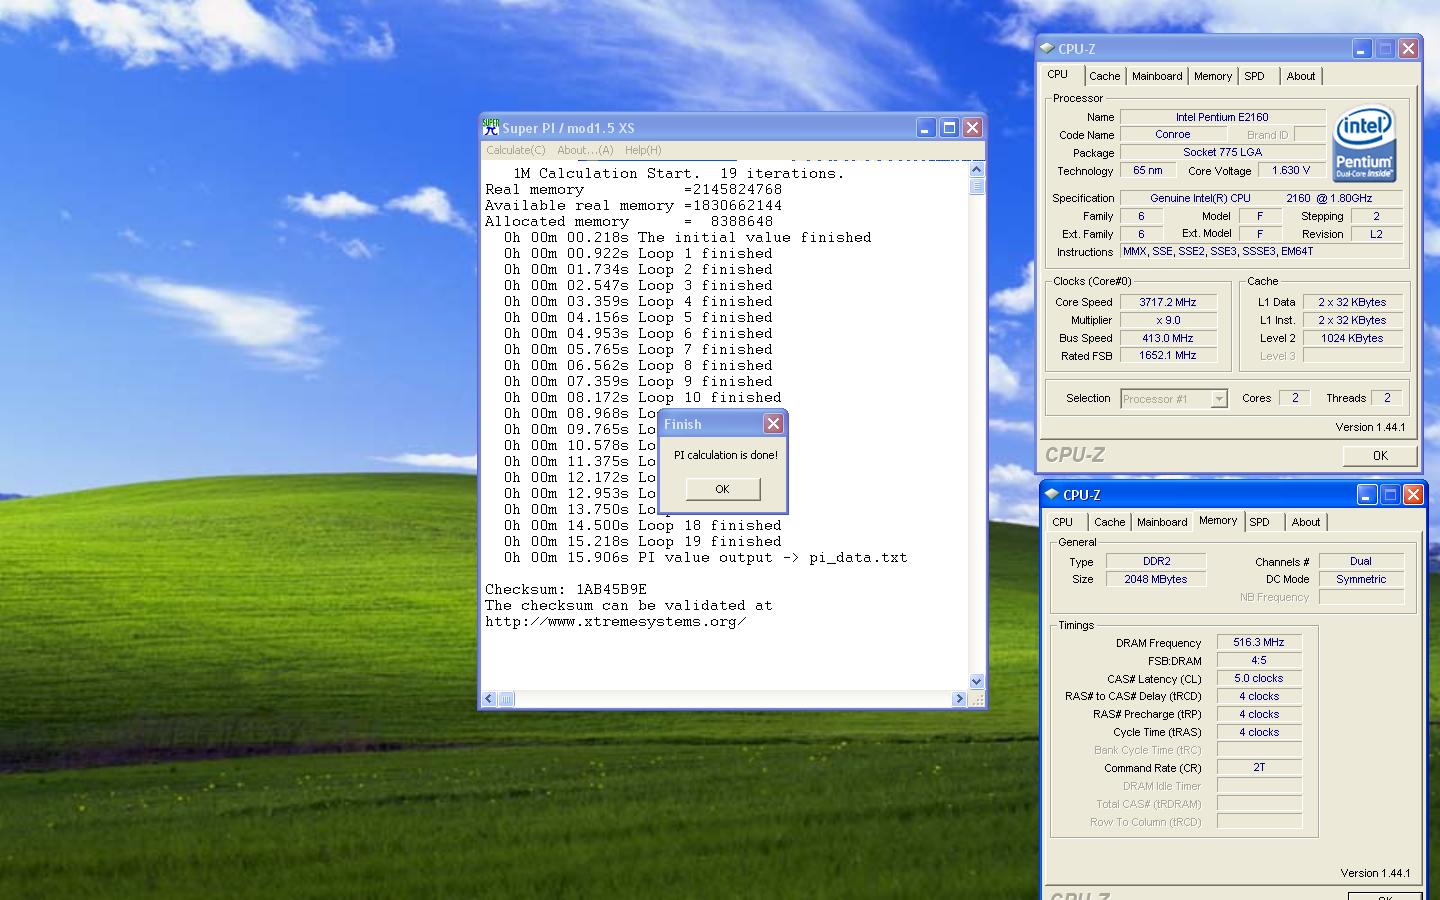The width and height of the screenshot is (1440, 900).
Task: Click the Instructions value MMX, SSE list
Action: (1261, 251)
